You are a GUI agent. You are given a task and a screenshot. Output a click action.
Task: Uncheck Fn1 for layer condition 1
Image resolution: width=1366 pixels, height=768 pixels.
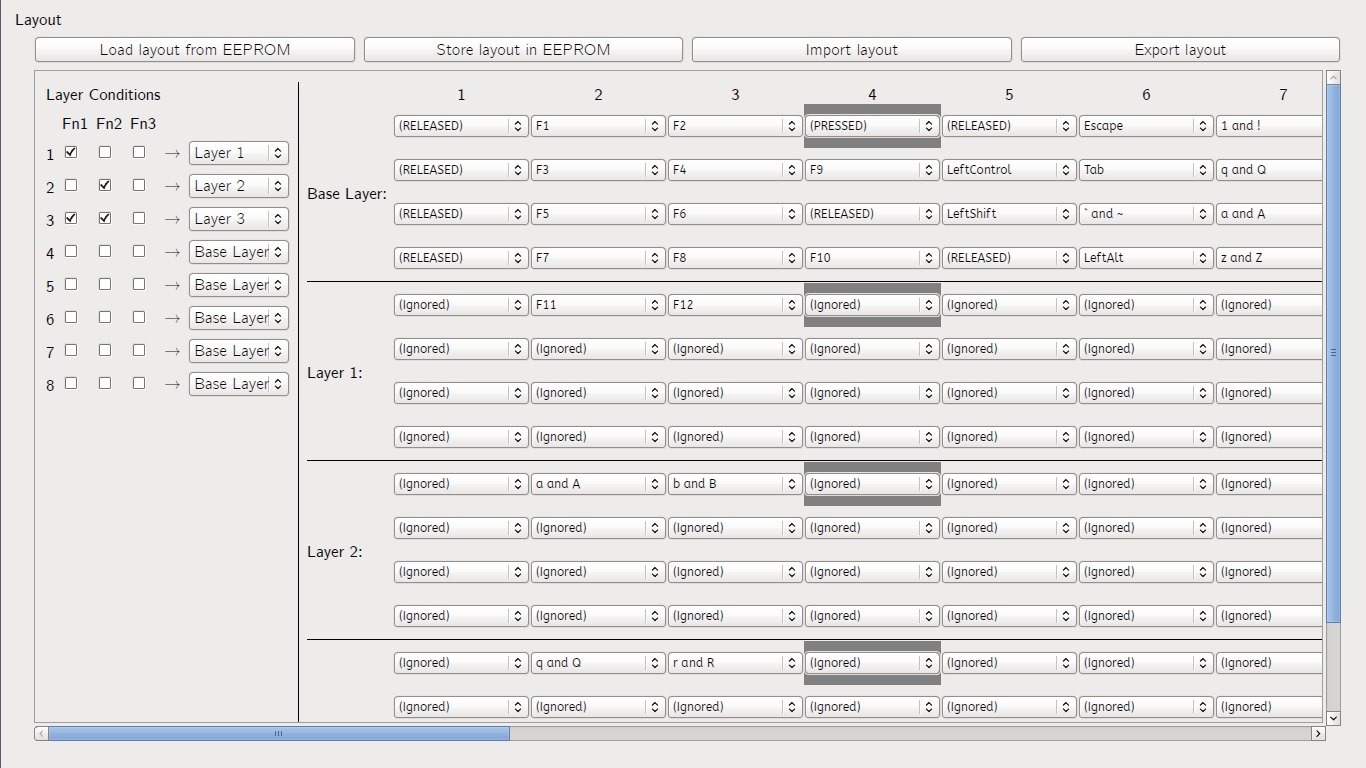(71, 153)
